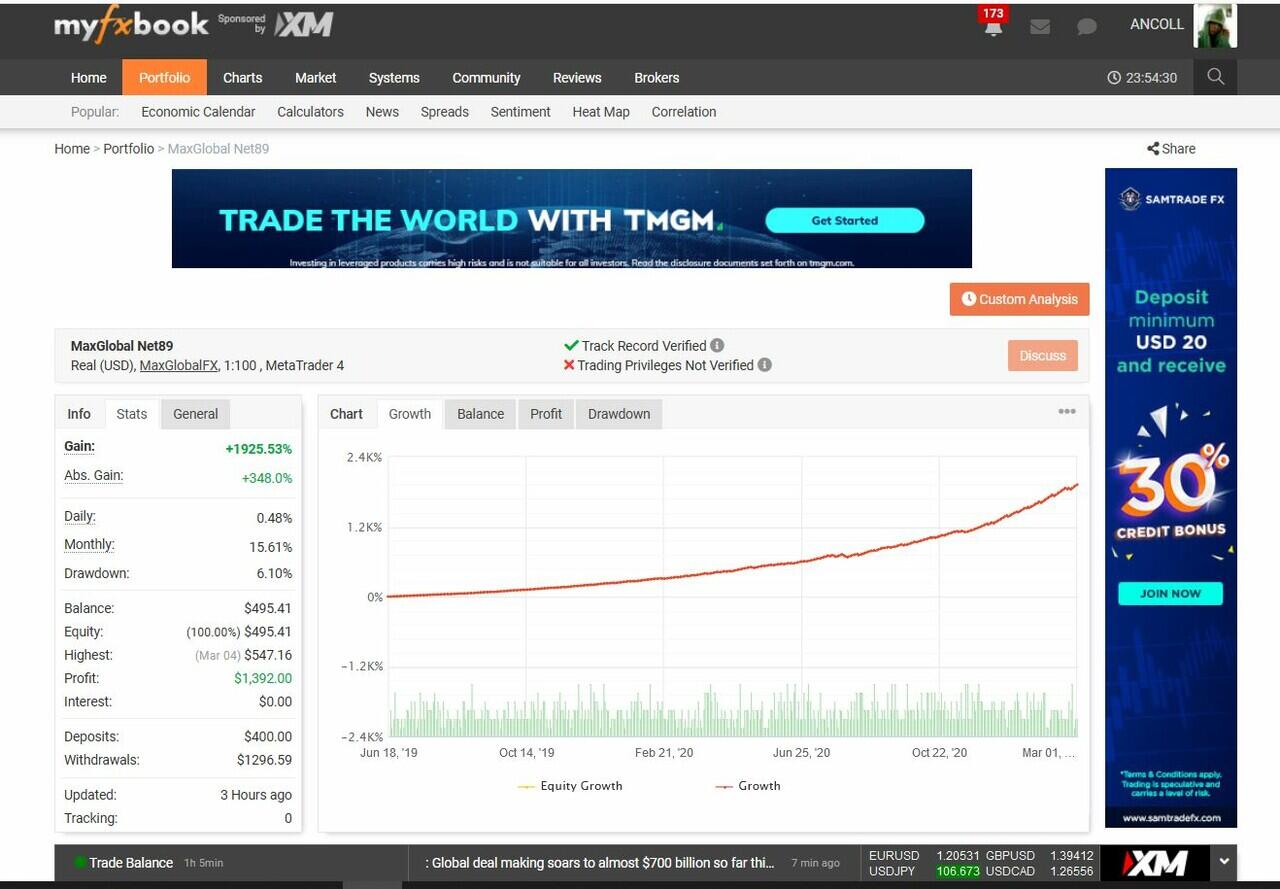1280x889 pixels.
Task: Switch to the Info tab
Action: point(79,414)
